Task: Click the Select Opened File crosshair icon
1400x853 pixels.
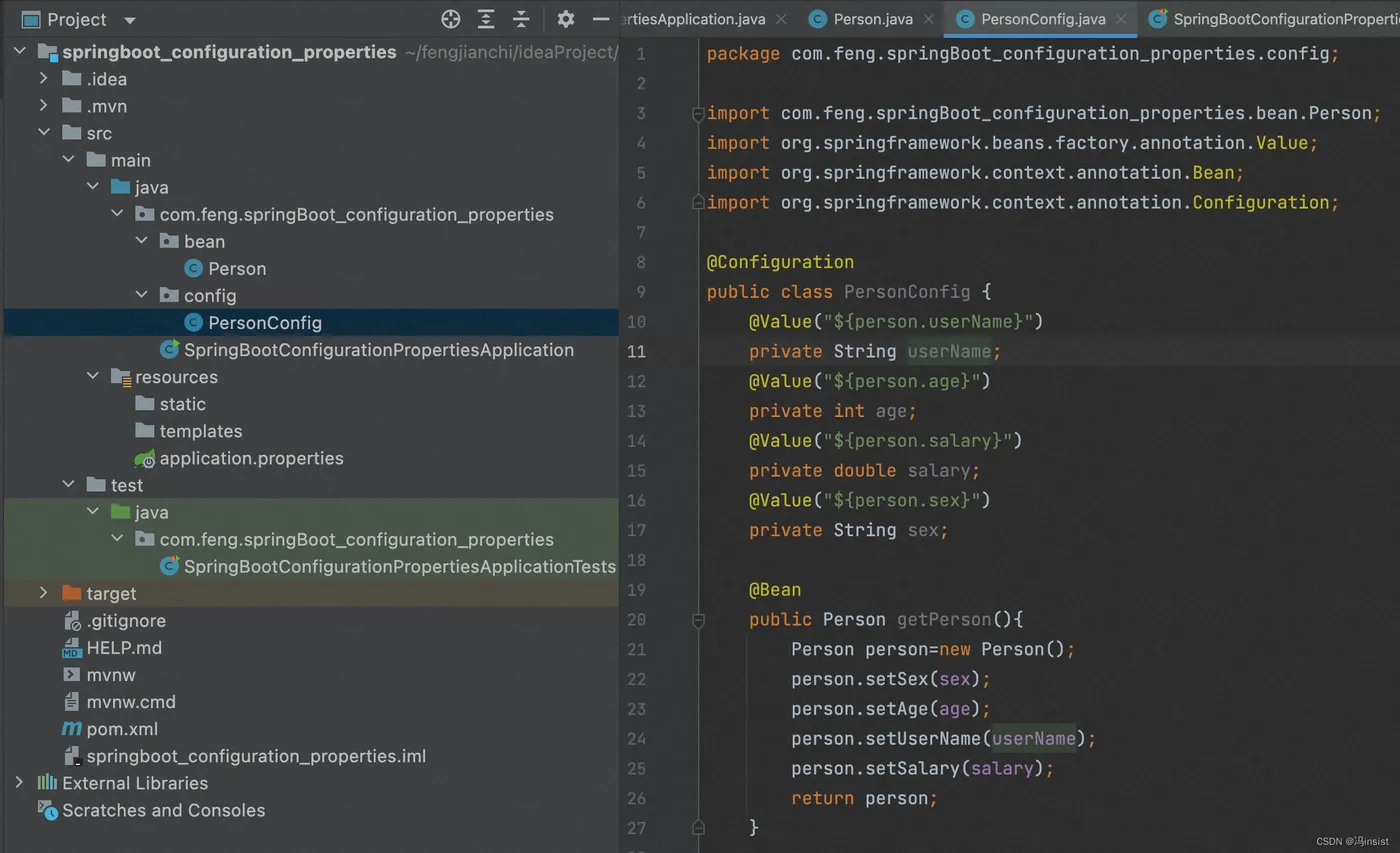Action: pos(450,19)
